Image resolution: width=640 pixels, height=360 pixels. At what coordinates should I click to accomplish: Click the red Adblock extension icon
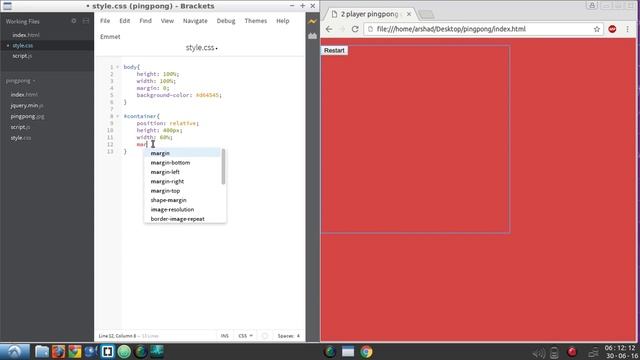pyautogui.click(x=612, y=29)
